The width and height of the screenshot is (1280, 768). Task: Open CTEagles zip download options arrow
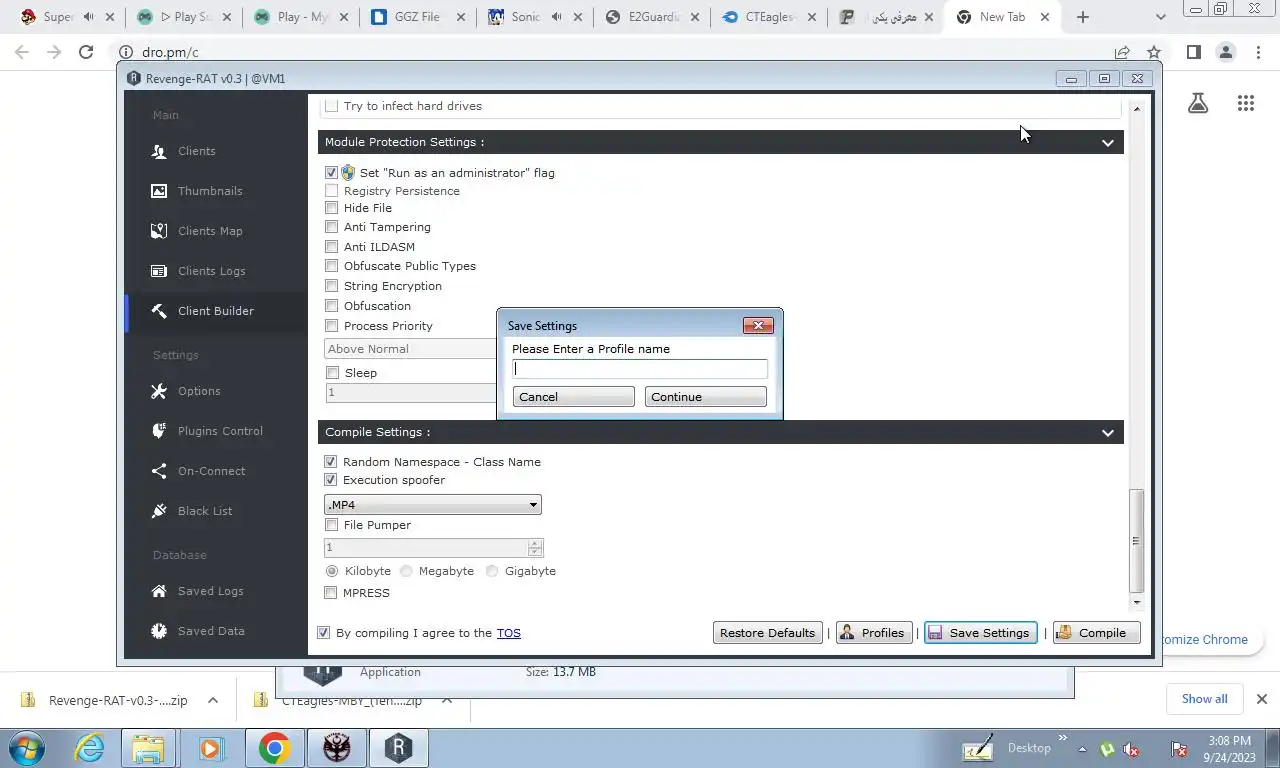coord(447,701)
